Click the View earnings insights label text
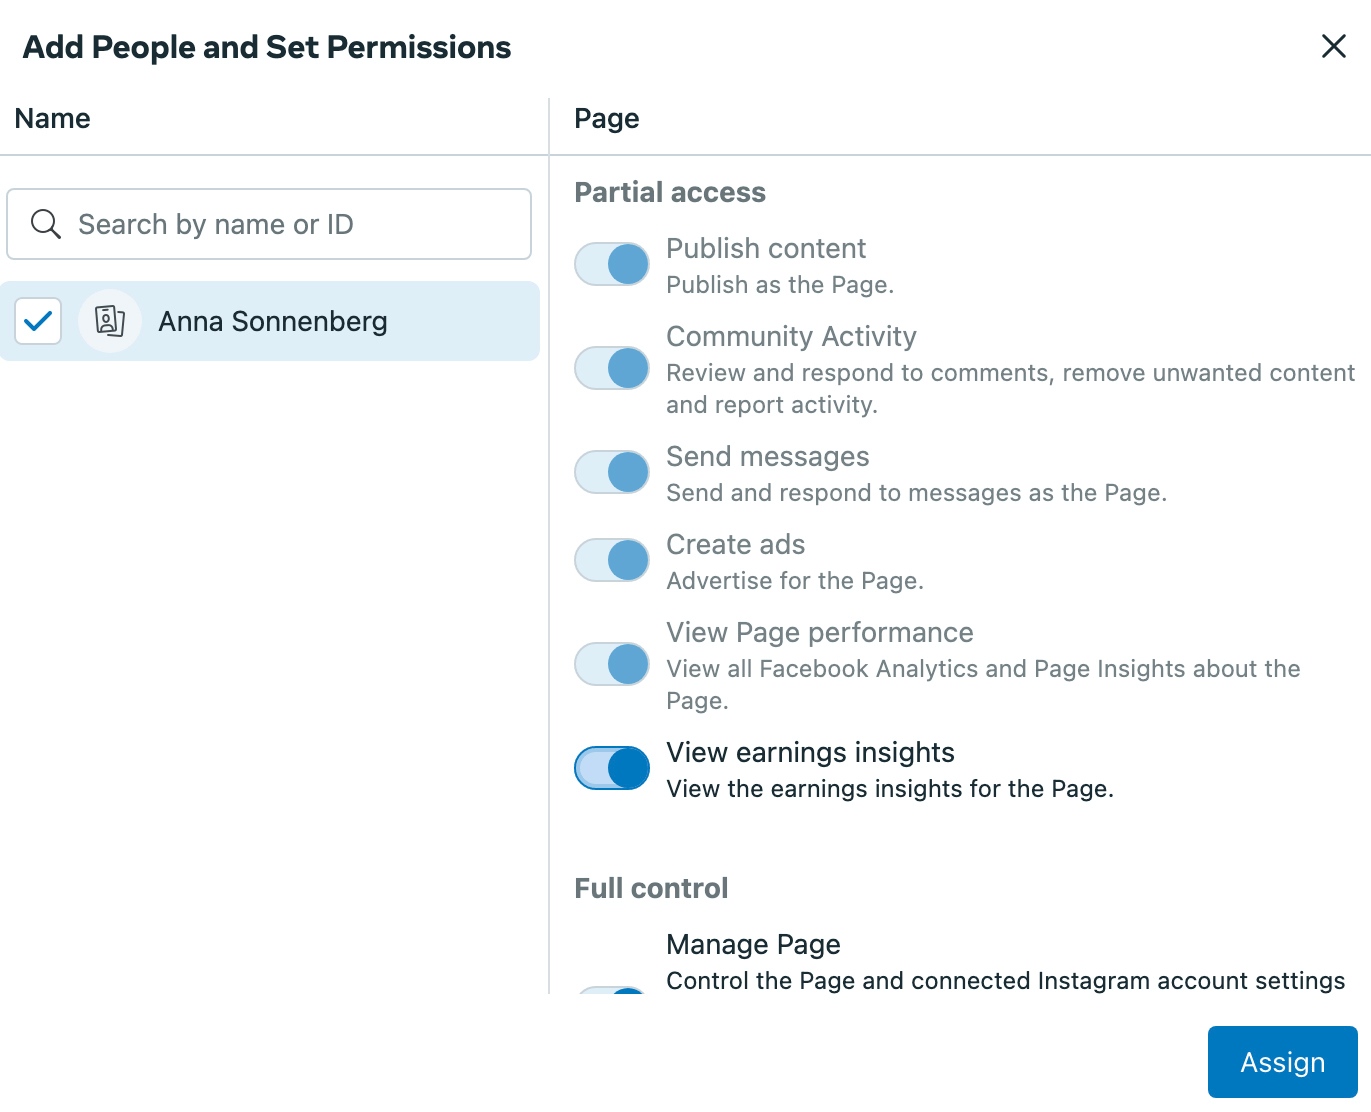The width and height of the screenshot is (1371, 1112). (810, 752)
